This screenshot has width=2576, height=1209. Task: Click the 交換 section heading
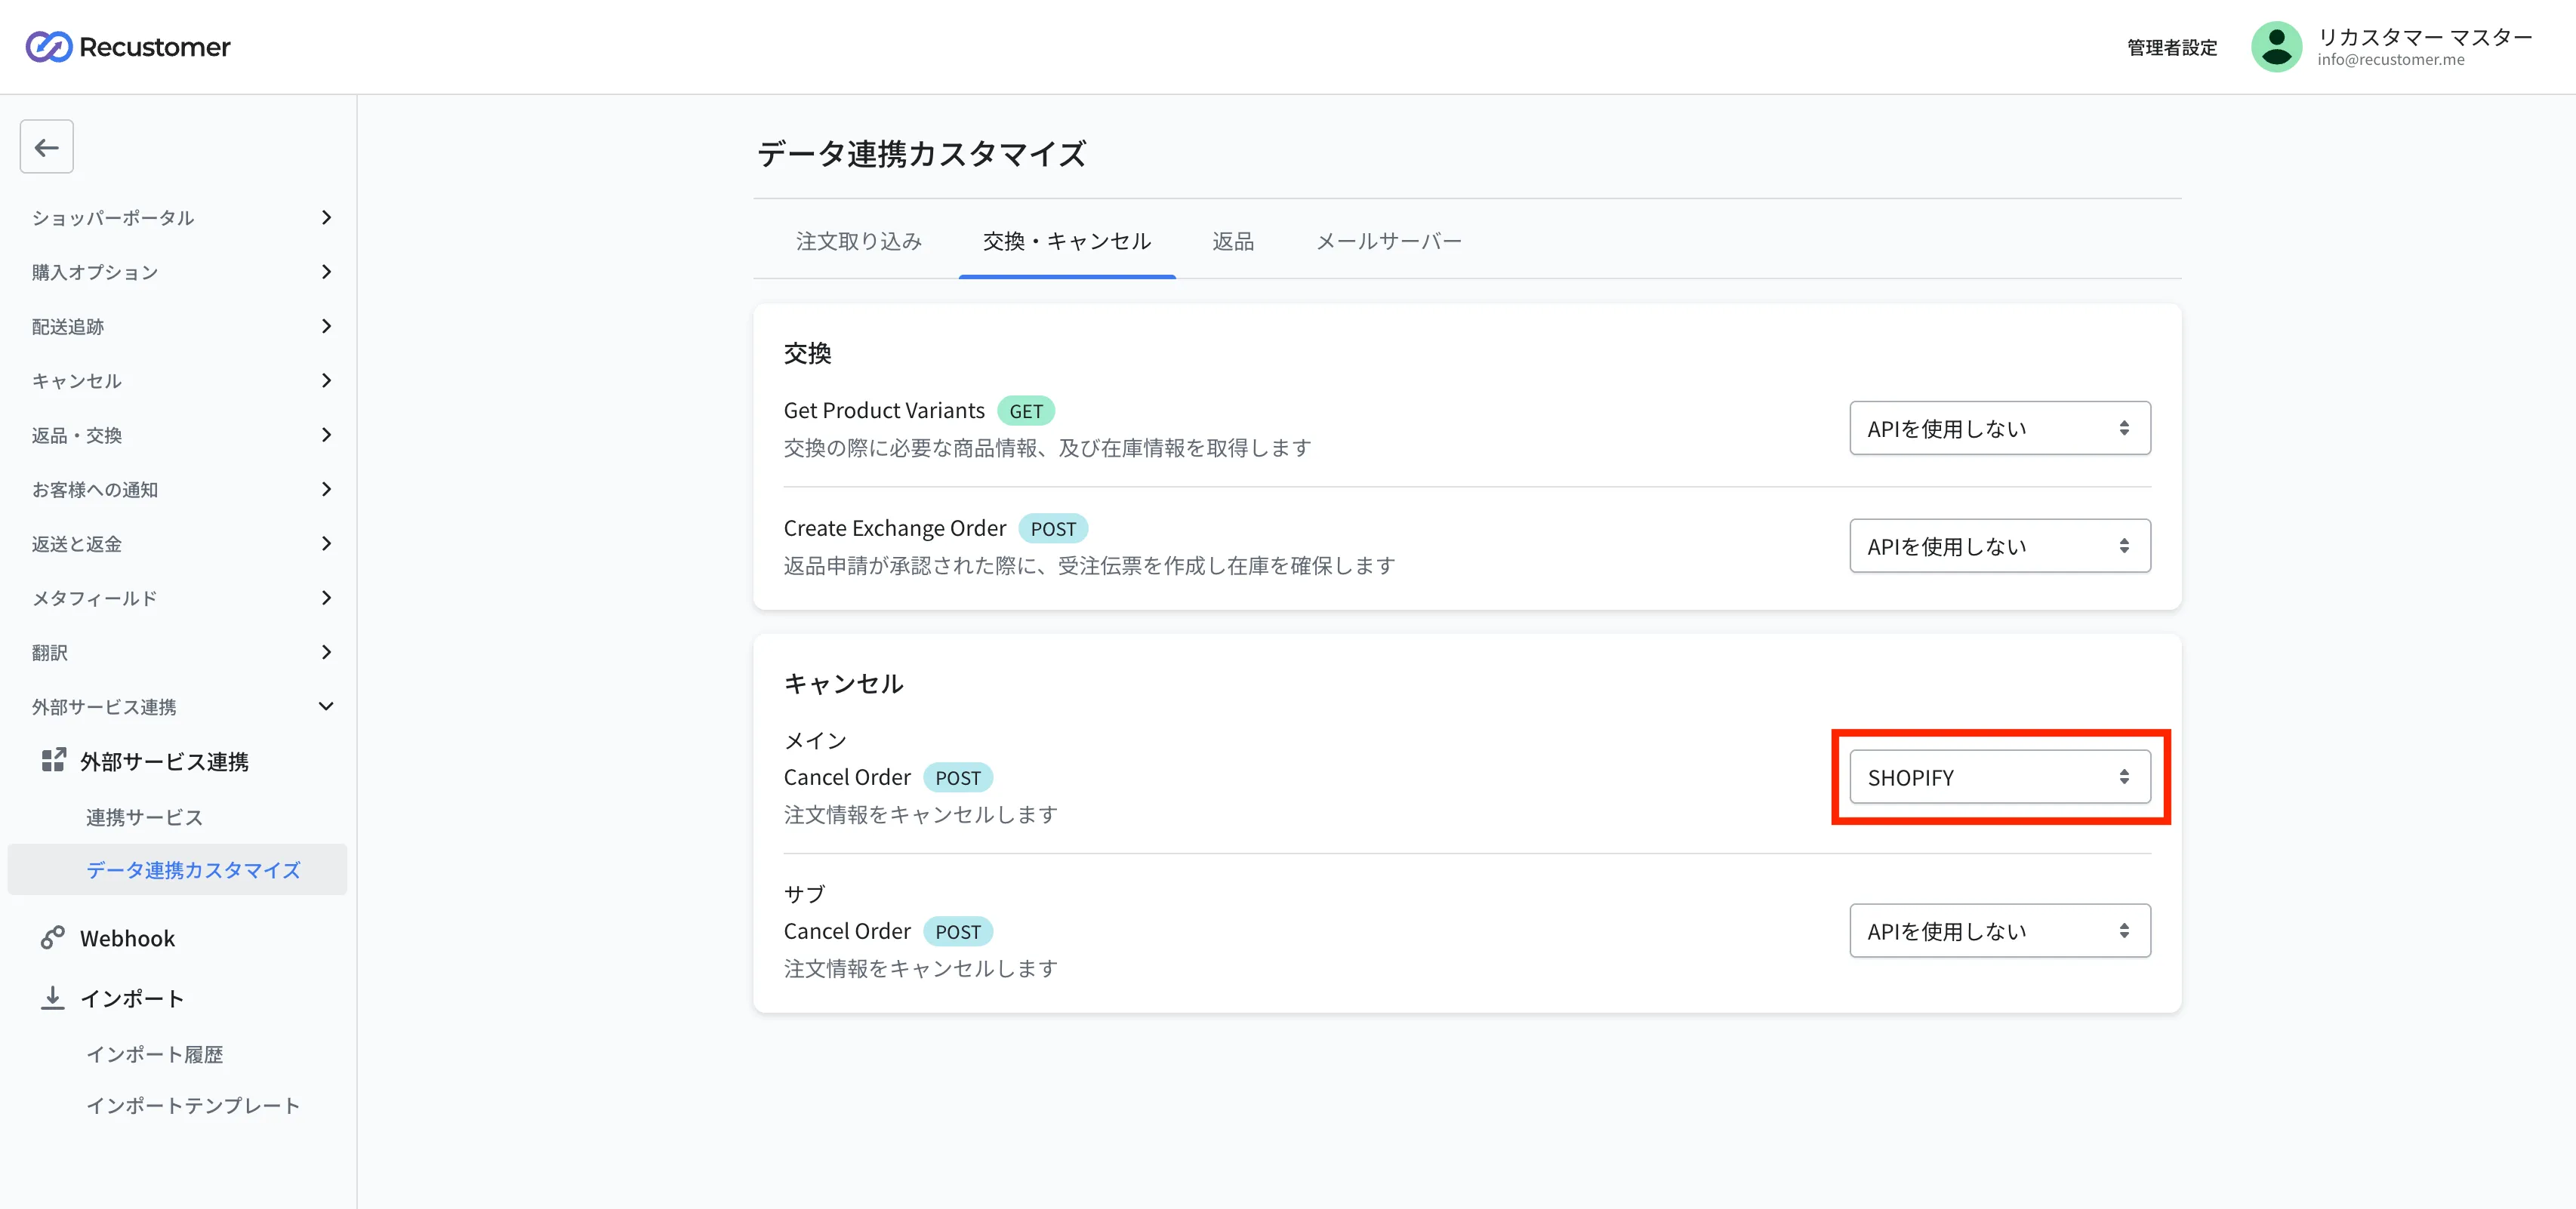[808, 353]
